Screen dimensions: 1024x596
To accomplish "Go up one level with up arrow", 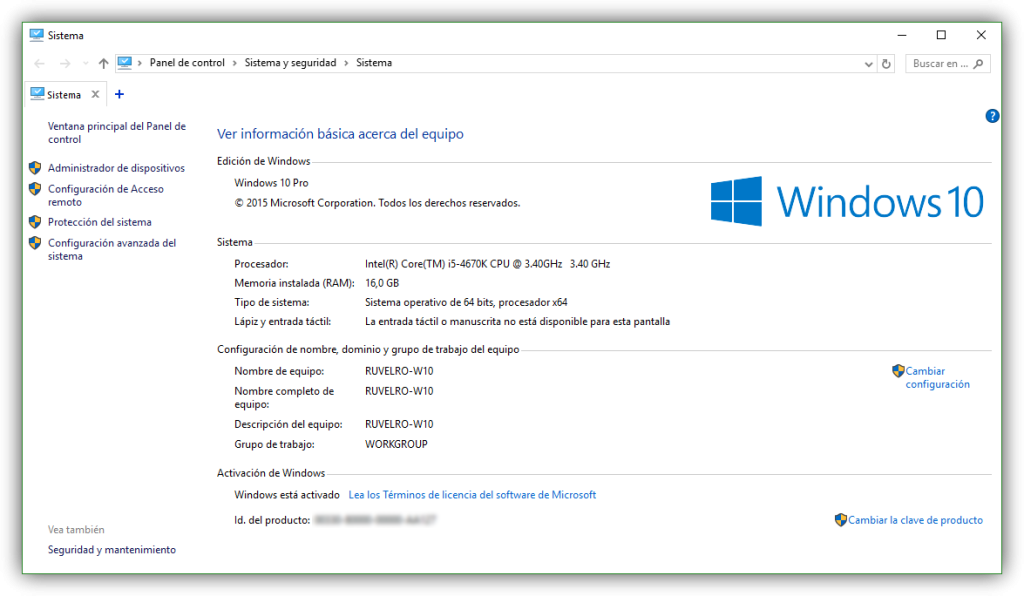I will click(x=103, y=63).
